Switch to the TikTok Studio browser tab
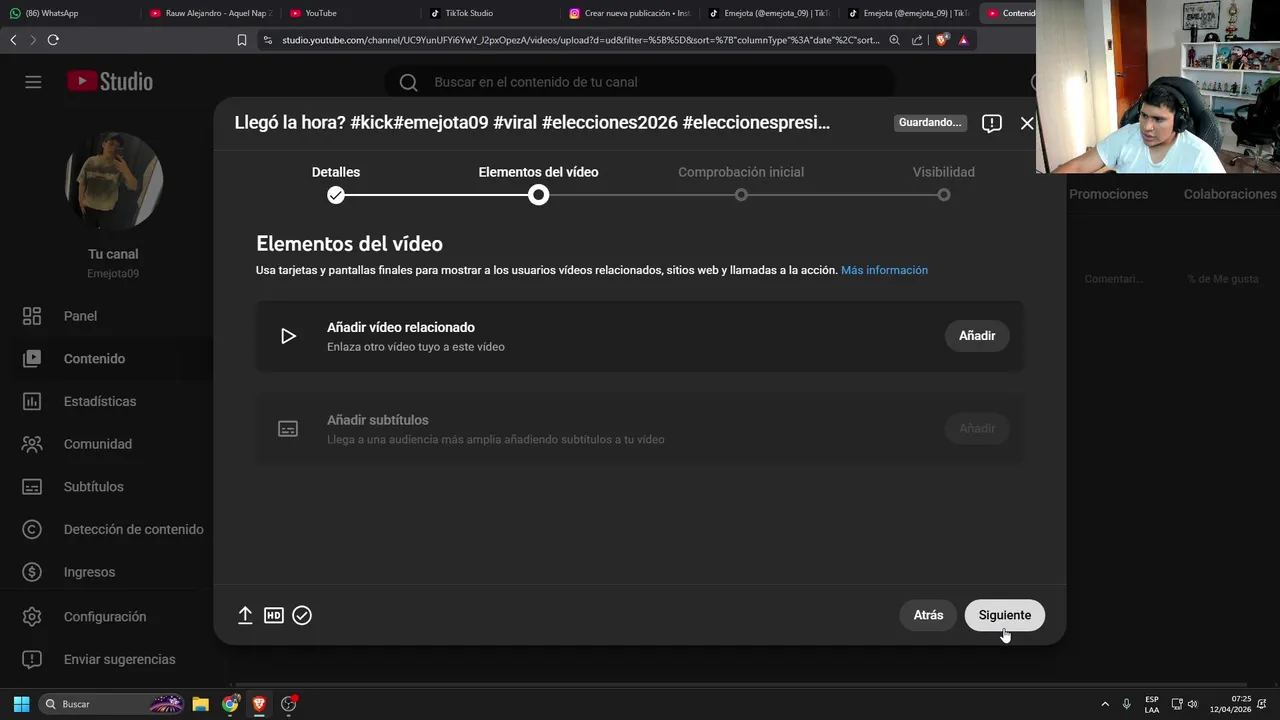Screen dimensions: 1280x720 [x=489, y=13]
